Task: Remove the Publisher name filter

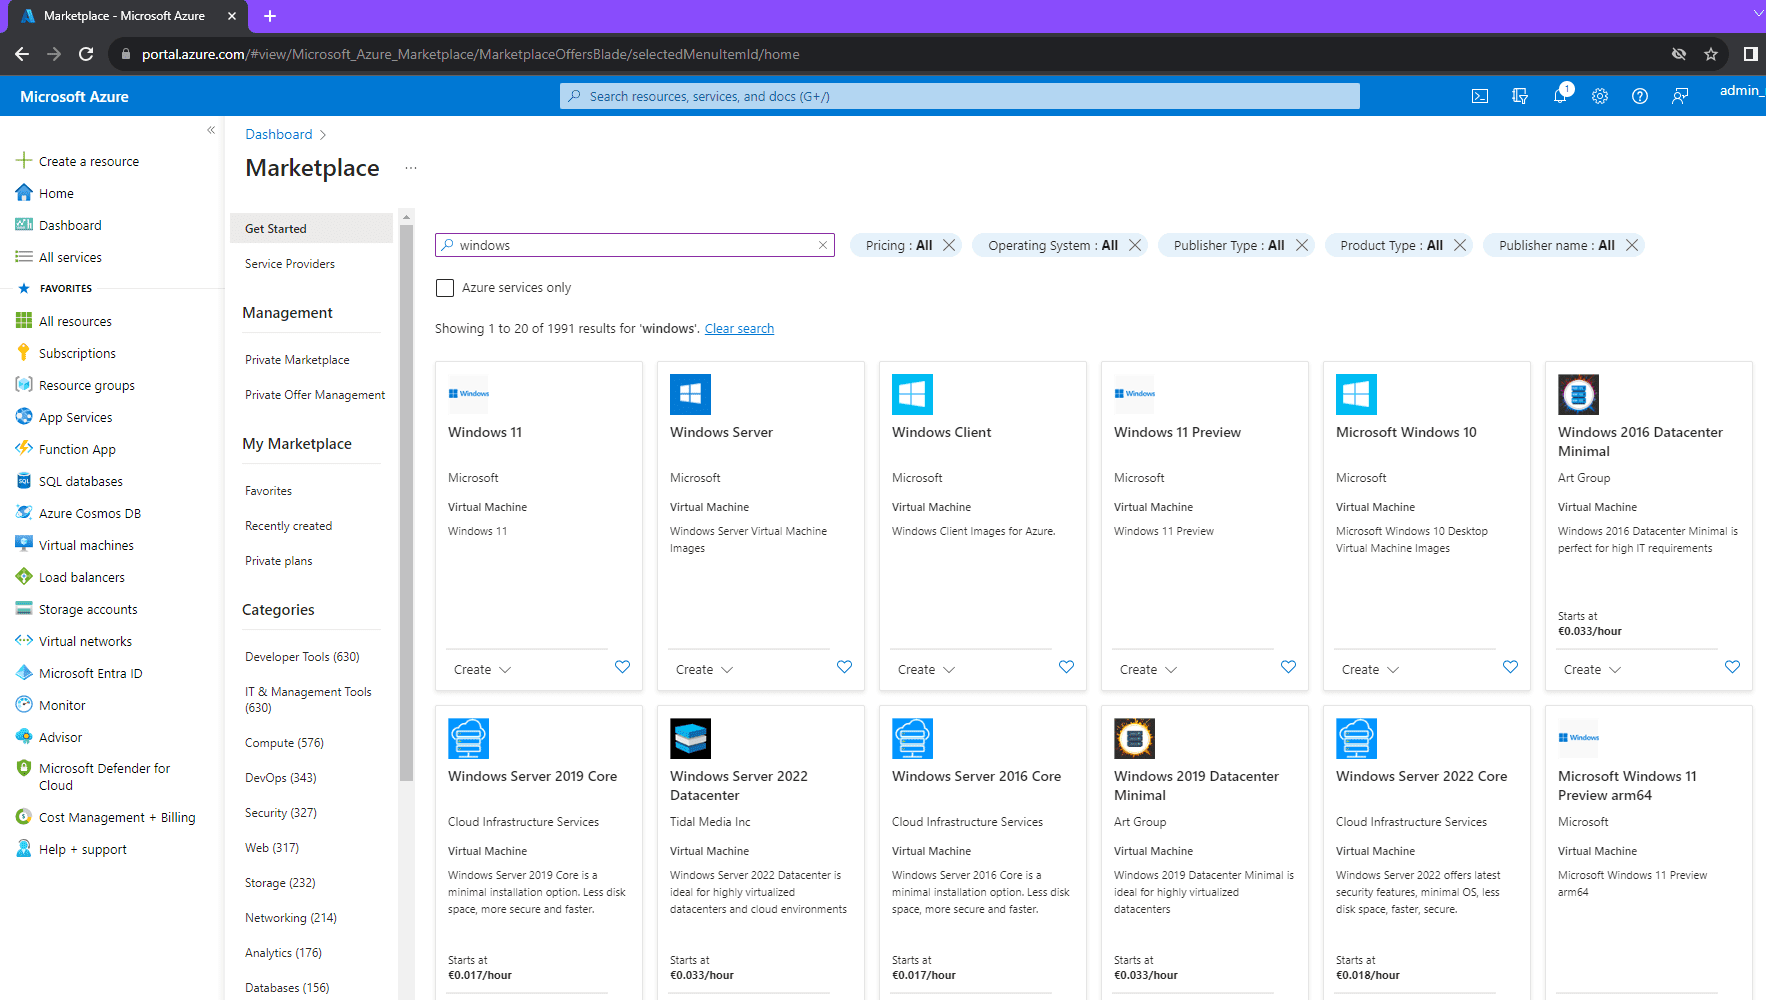Action: tap(1632, 245)
